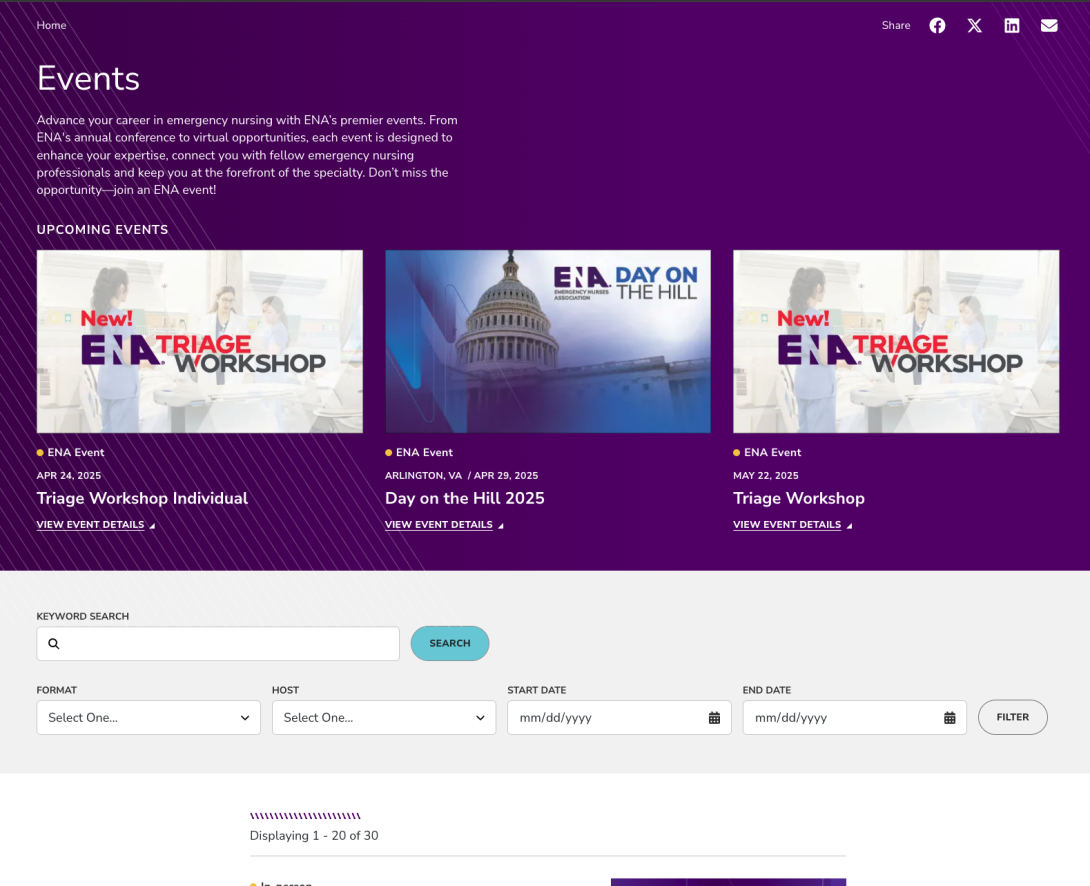The width and height of the screenshot is (1090, 886).
Task: Click the 'UPCOMING EVENTS' heading
Action: (102, 230)
